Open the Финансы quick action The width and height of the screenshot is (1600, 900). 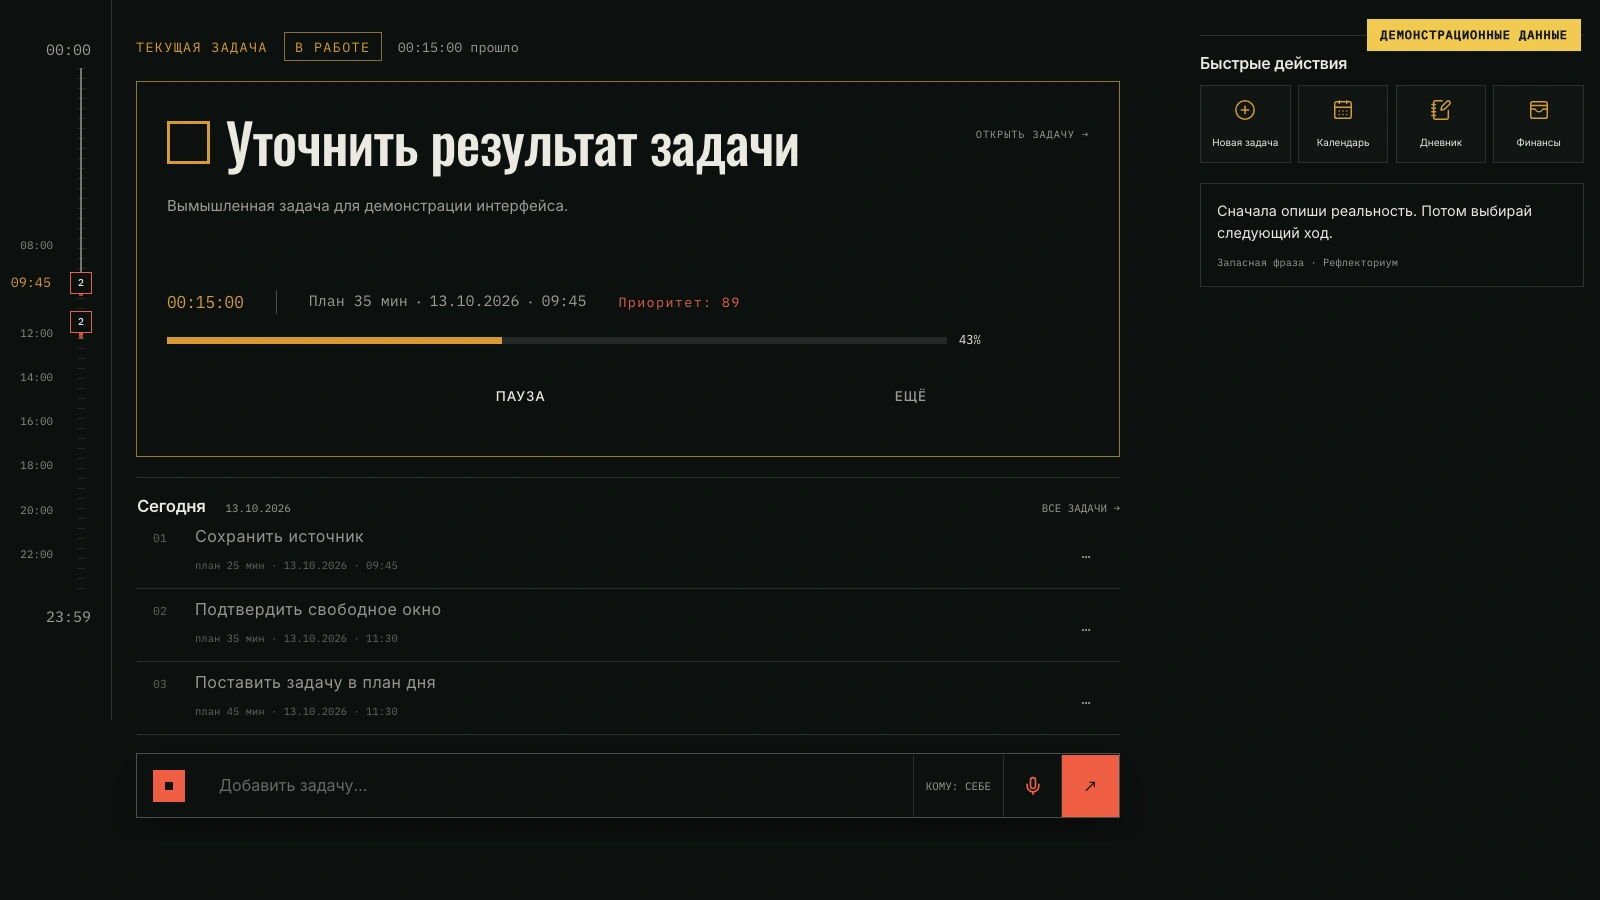click(x=1538, y=124)
